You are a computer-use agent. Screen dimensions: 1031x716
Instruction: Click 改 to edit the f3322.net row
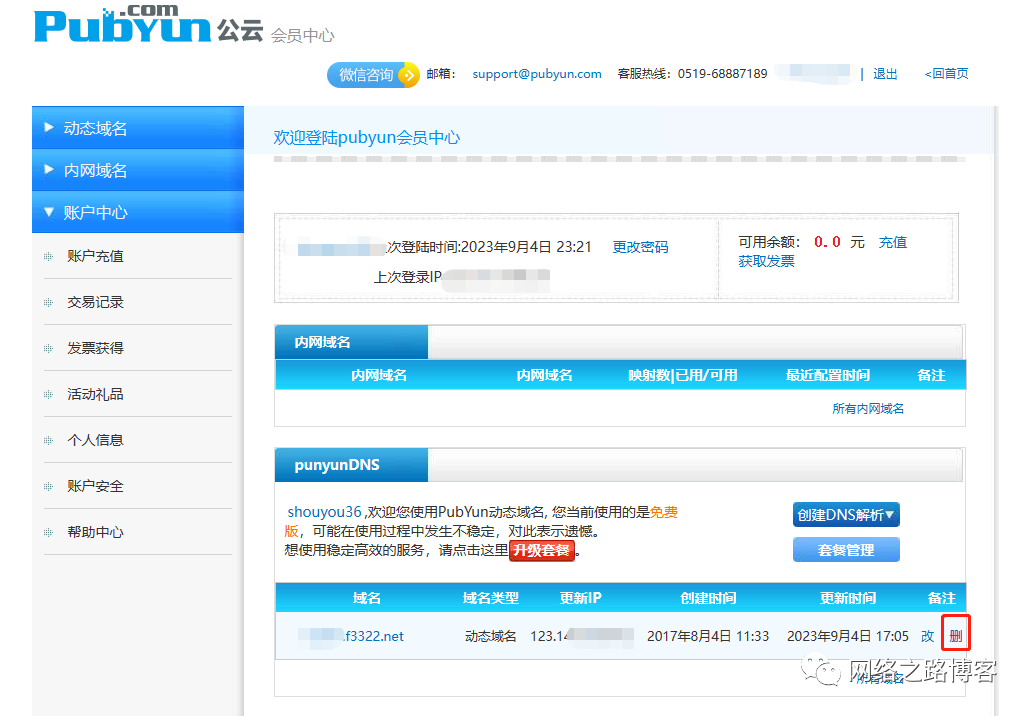pos(927,636)
